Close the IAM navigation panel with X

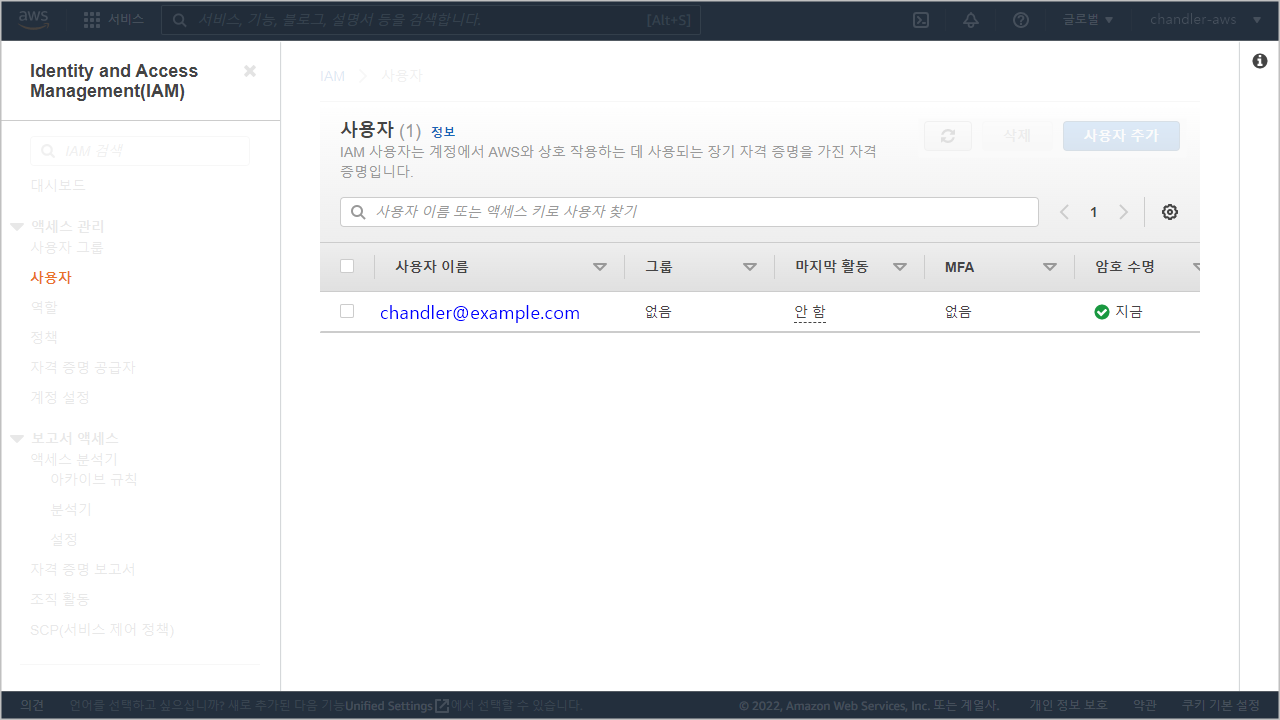(250, 71)
